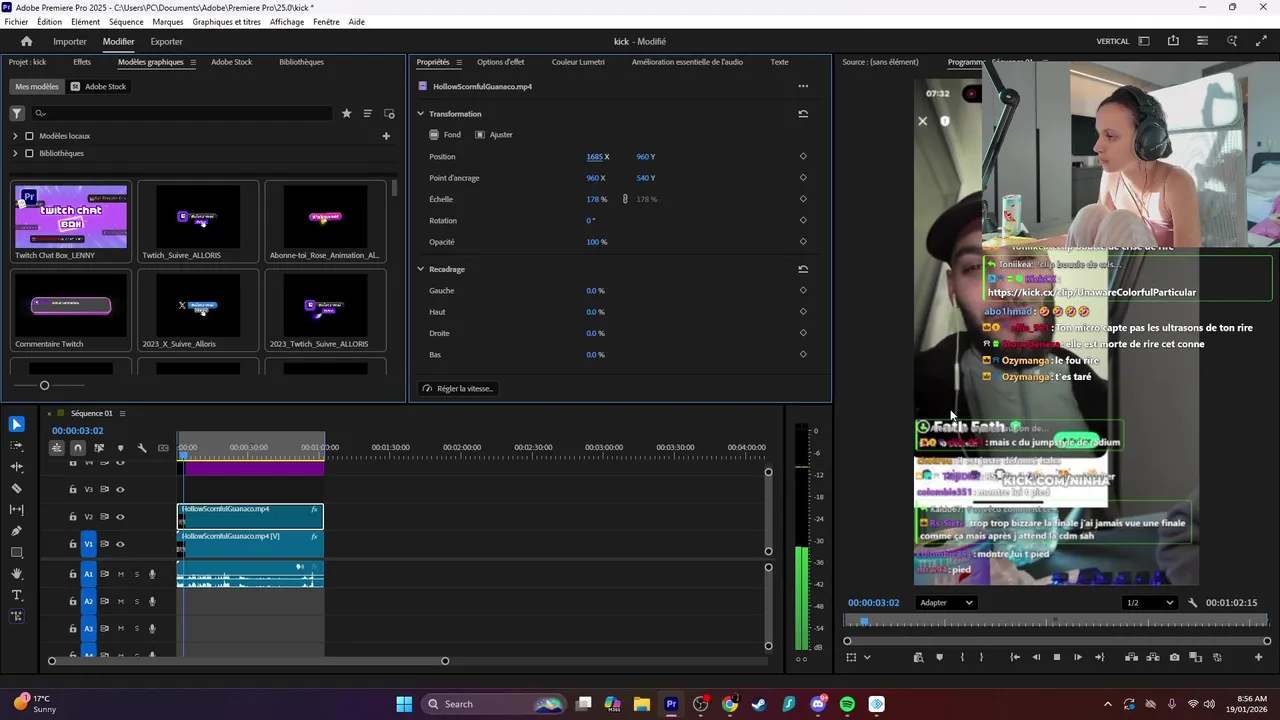This screenshot has width=1280, height=720.
Task: Open the Séquence 01 panel menu
Action: tap(122, 413)
